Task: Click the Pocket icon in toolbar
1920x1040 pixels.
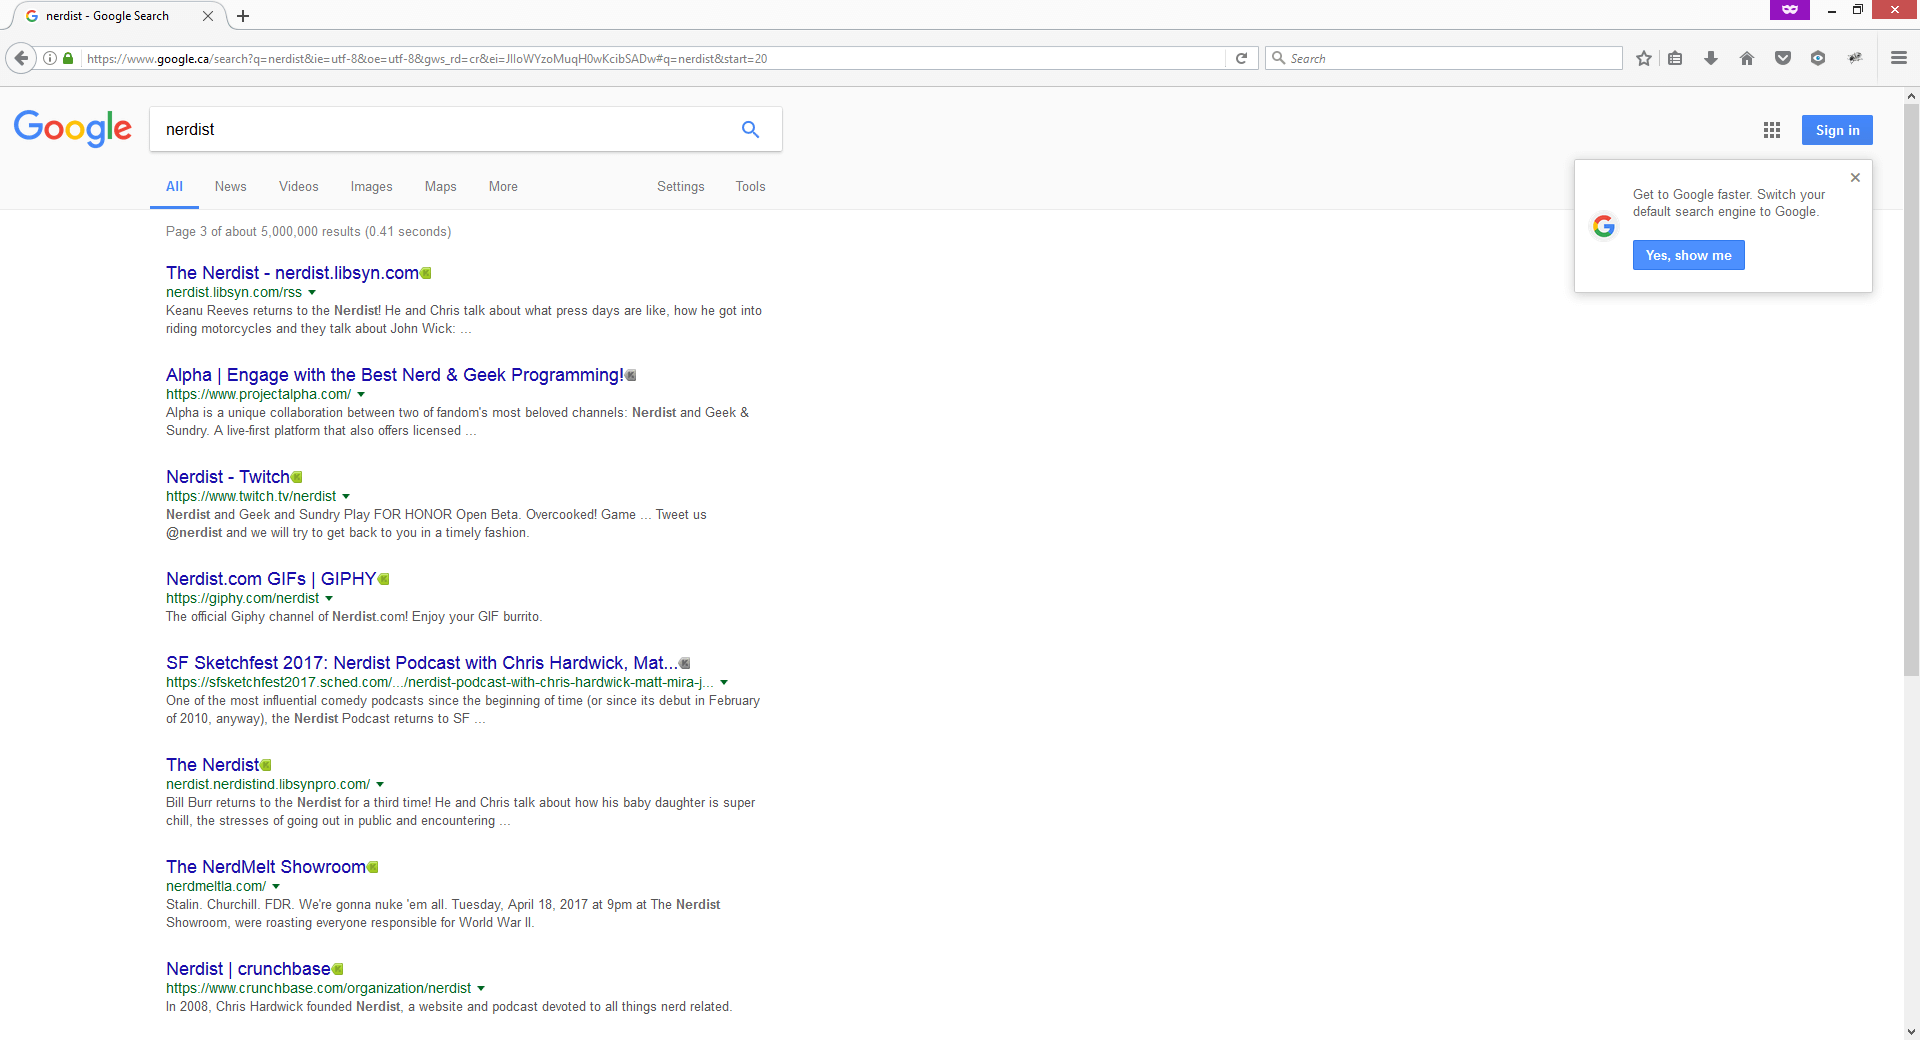Action: click(x=1782, y=59)
